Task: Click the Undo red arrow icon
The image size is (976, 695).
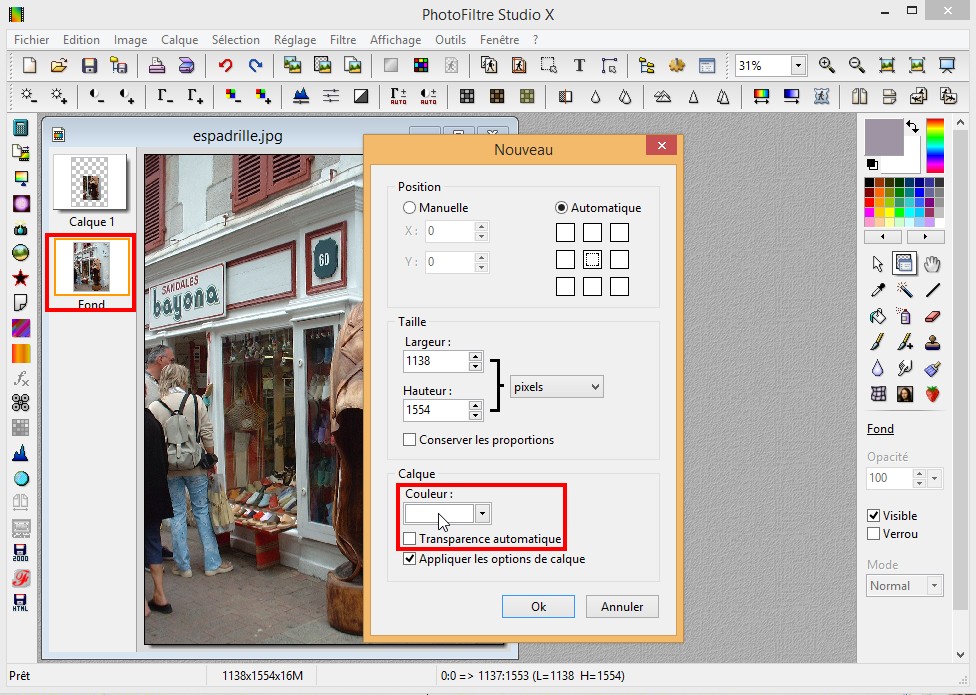Action: pyautogui.click(x=225, y=65)
